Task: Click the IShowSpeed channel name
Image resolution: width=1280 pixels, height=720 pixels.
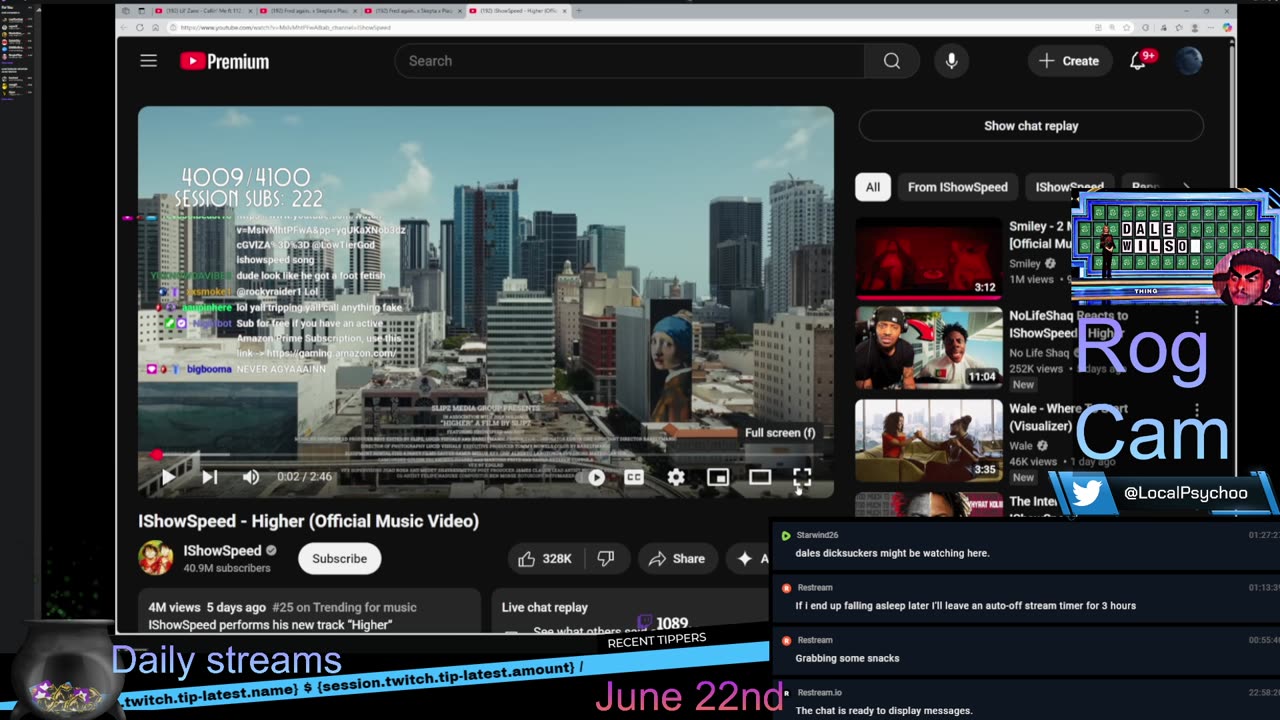Action: (x=222, y=551)
